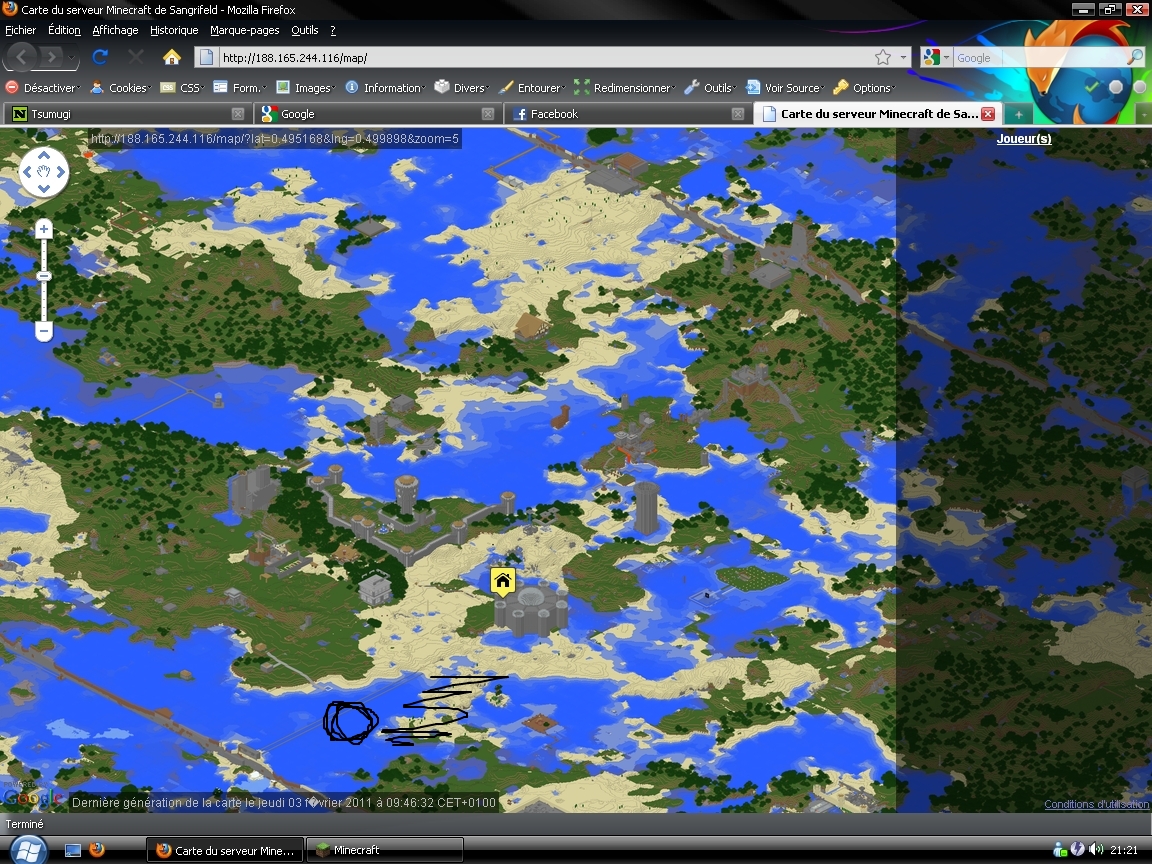
Task: Open the Désactiver dropdown in developer toolbar
Action: click(x=43, y=87)
